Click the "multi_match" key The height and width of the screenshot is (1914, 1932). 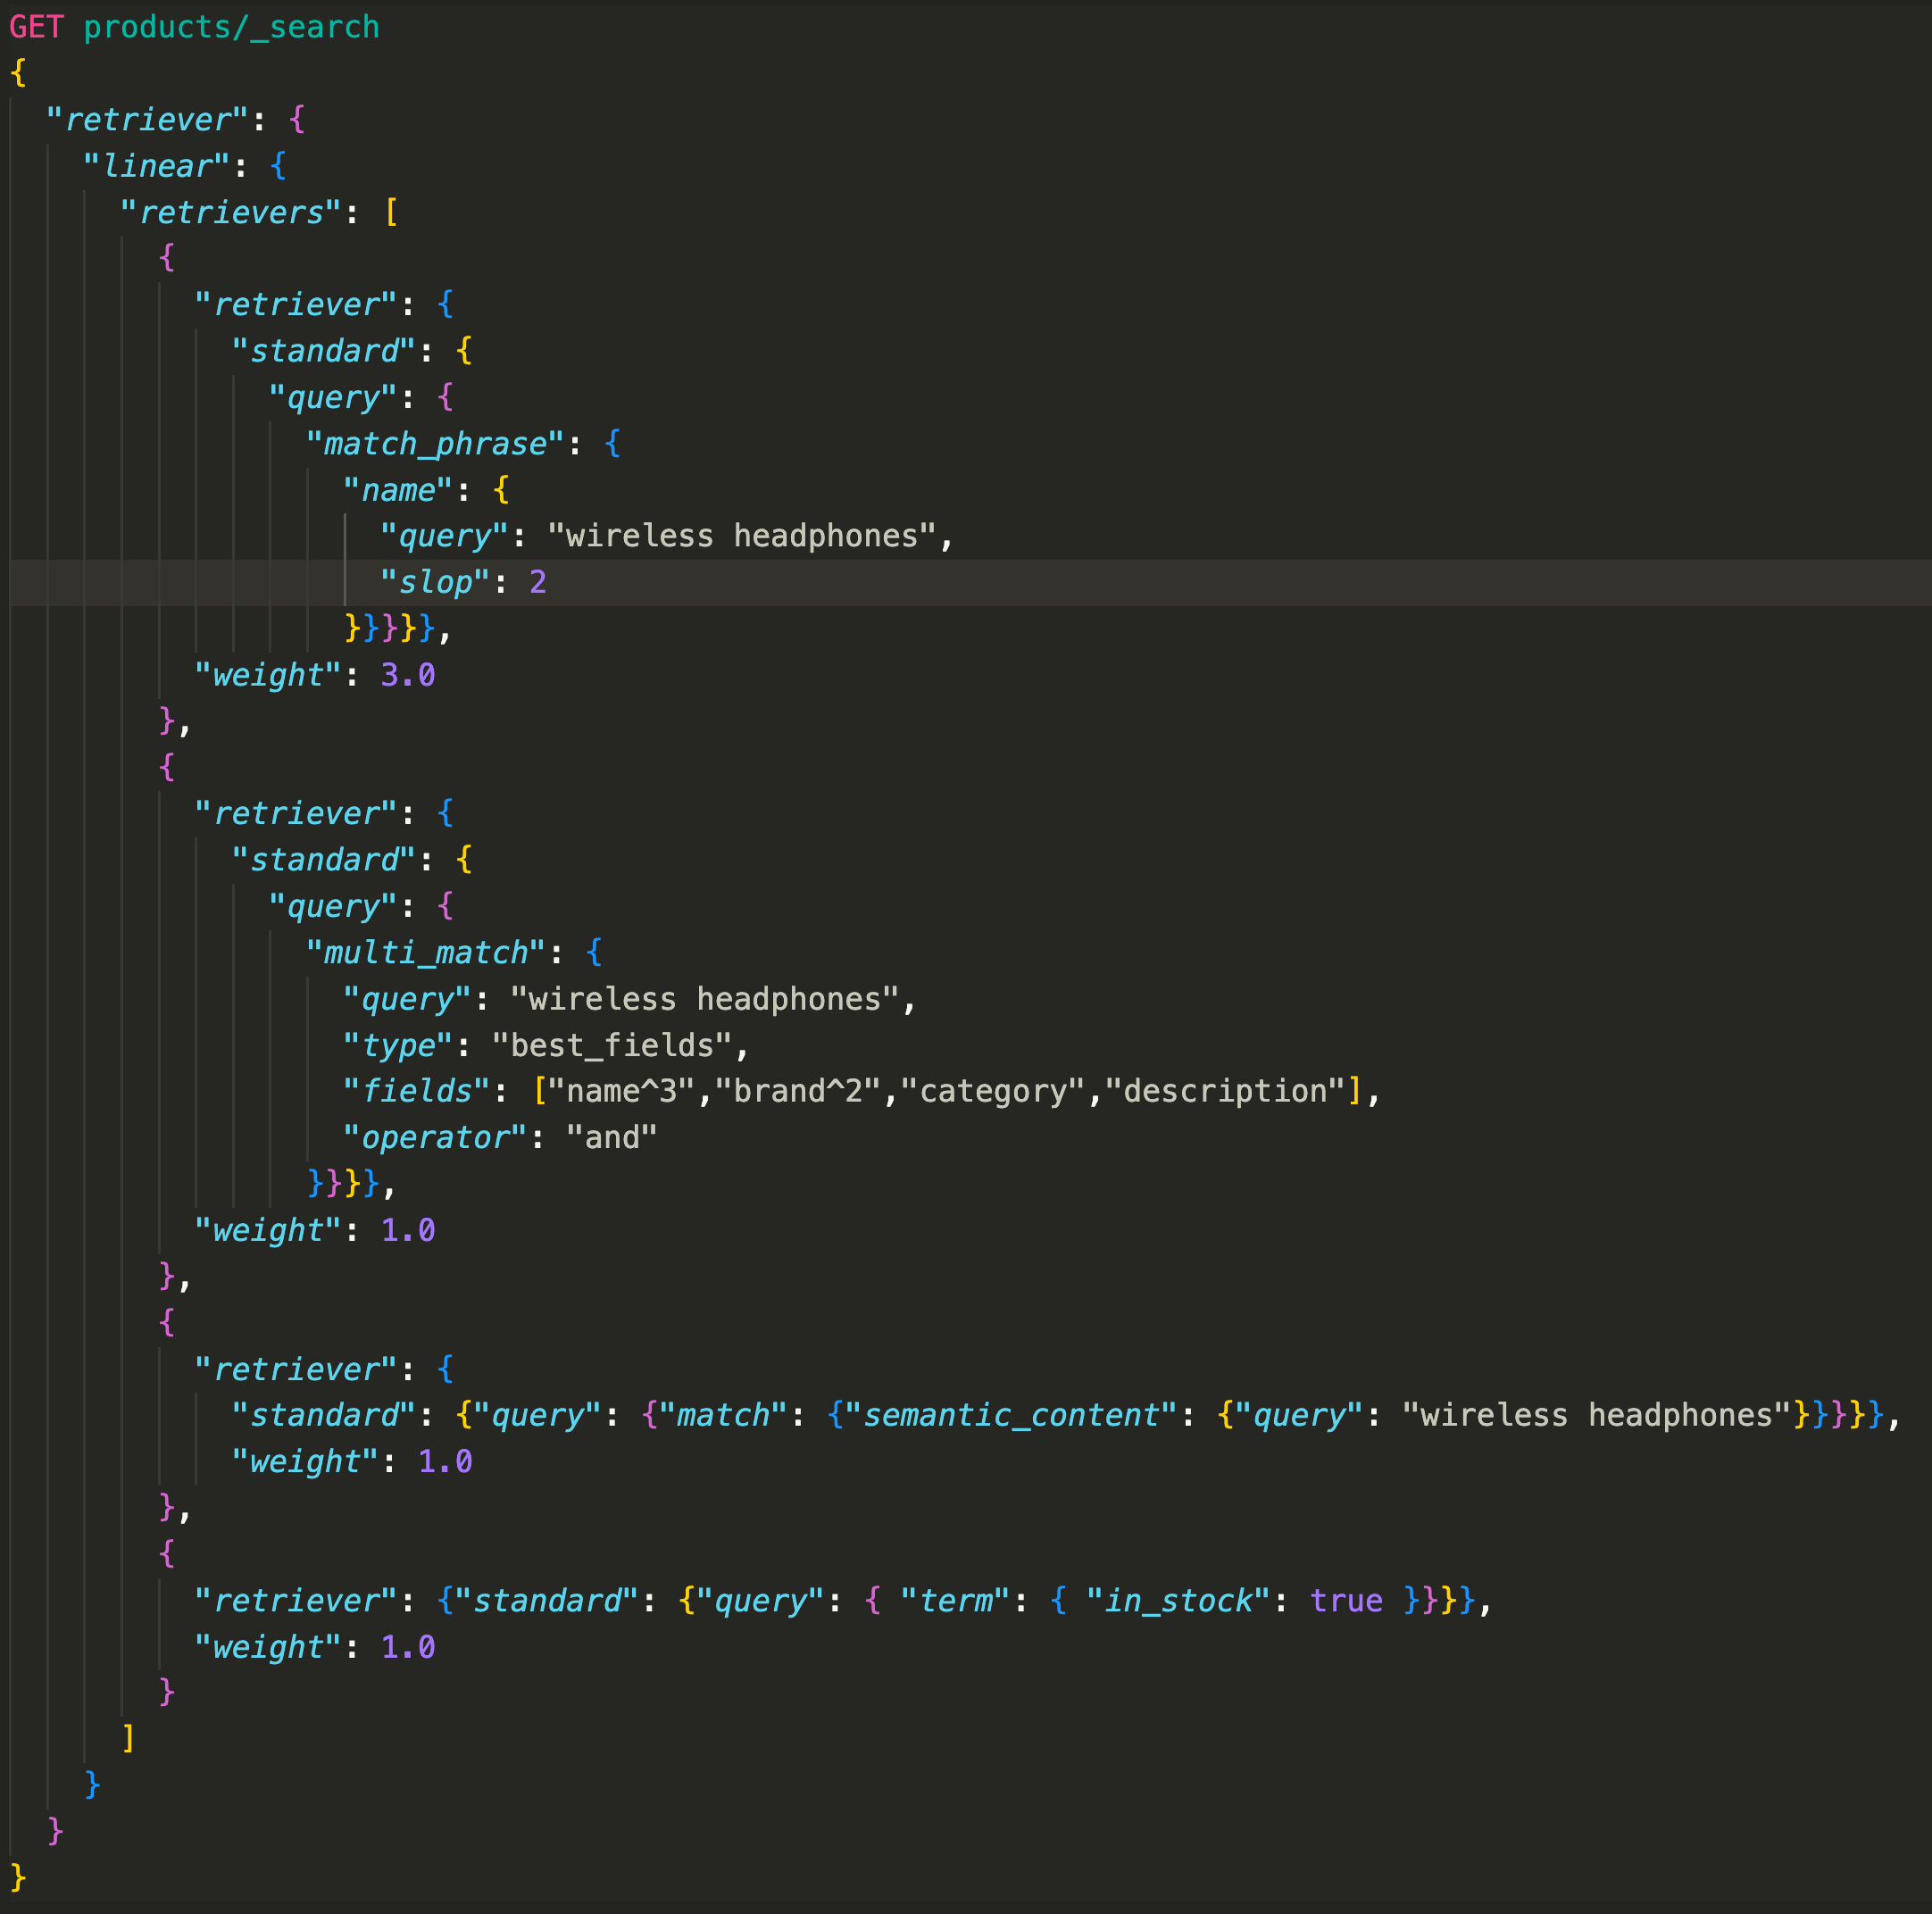425,952
